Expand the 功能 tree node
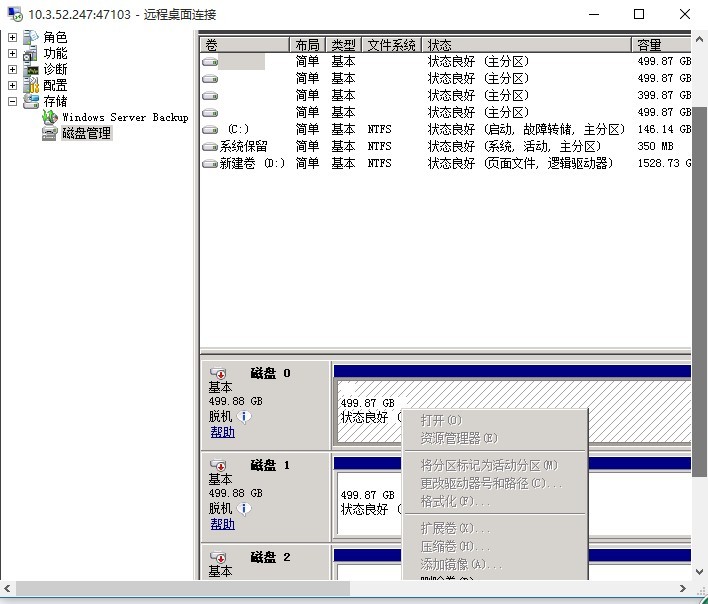The width and height of the screenshot is (708, 604). point(13,54)
